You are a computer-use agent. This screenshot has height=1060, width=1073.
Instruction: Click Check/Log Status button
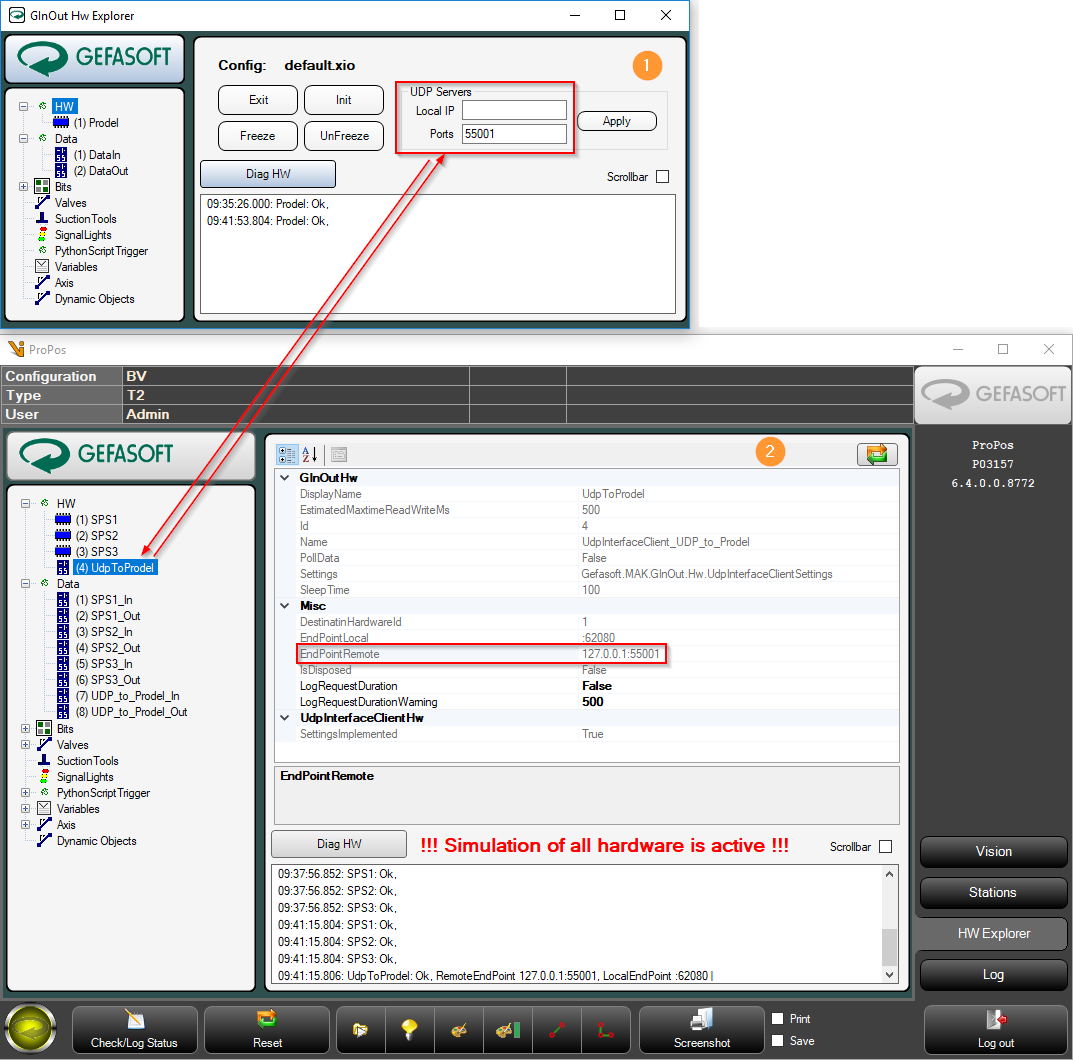tap(134, 1029)
